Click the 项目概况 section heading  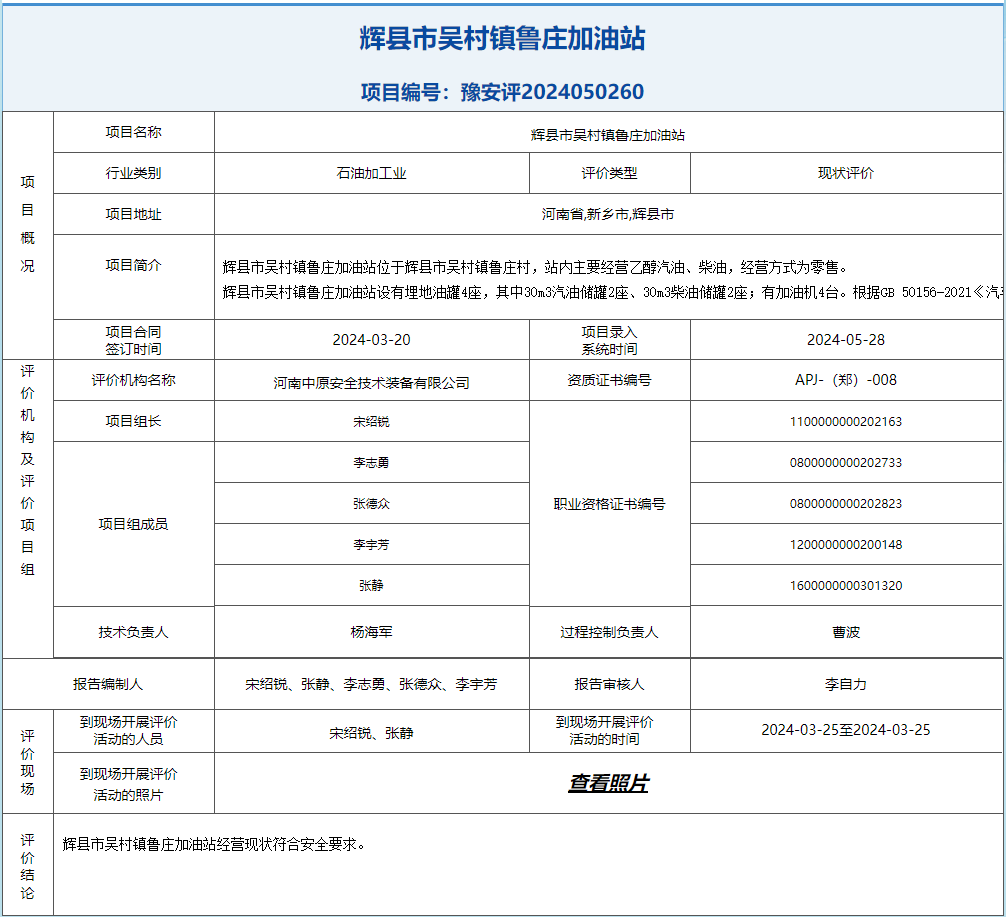28,224
